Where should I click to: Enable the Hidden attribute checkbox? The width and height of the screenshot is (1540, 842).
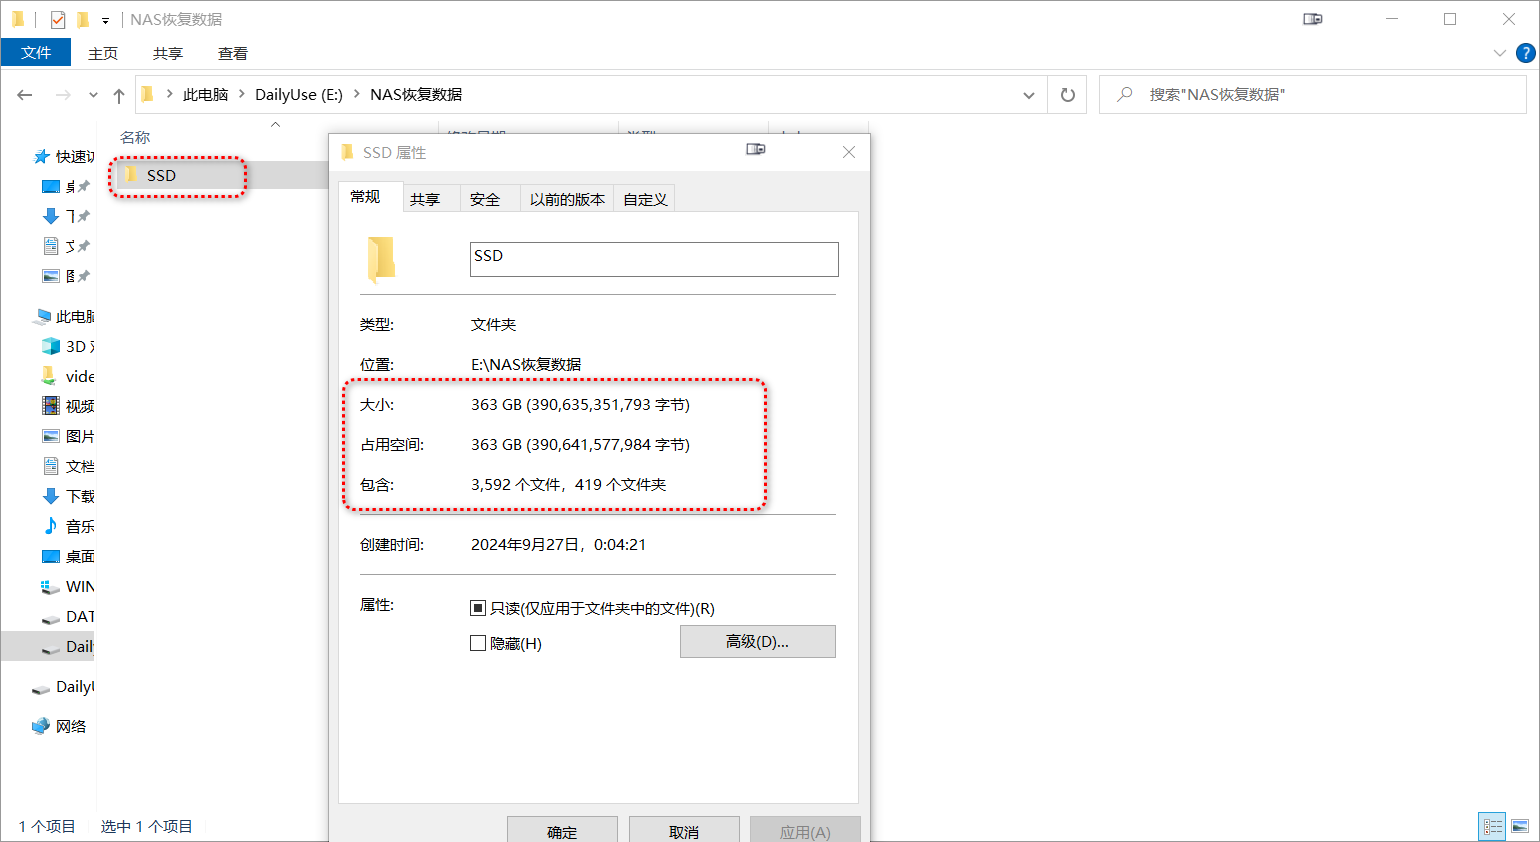[x=478, y=643]
